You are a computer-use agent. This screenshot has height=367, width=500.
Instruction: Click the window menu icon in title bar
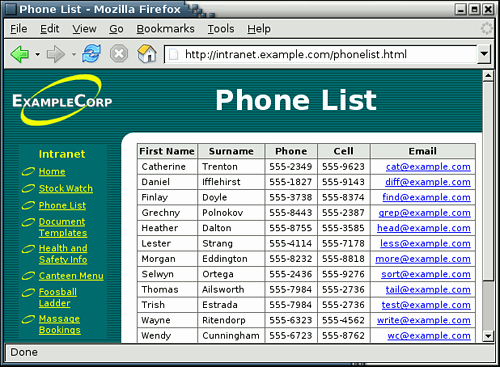[11, 9]
